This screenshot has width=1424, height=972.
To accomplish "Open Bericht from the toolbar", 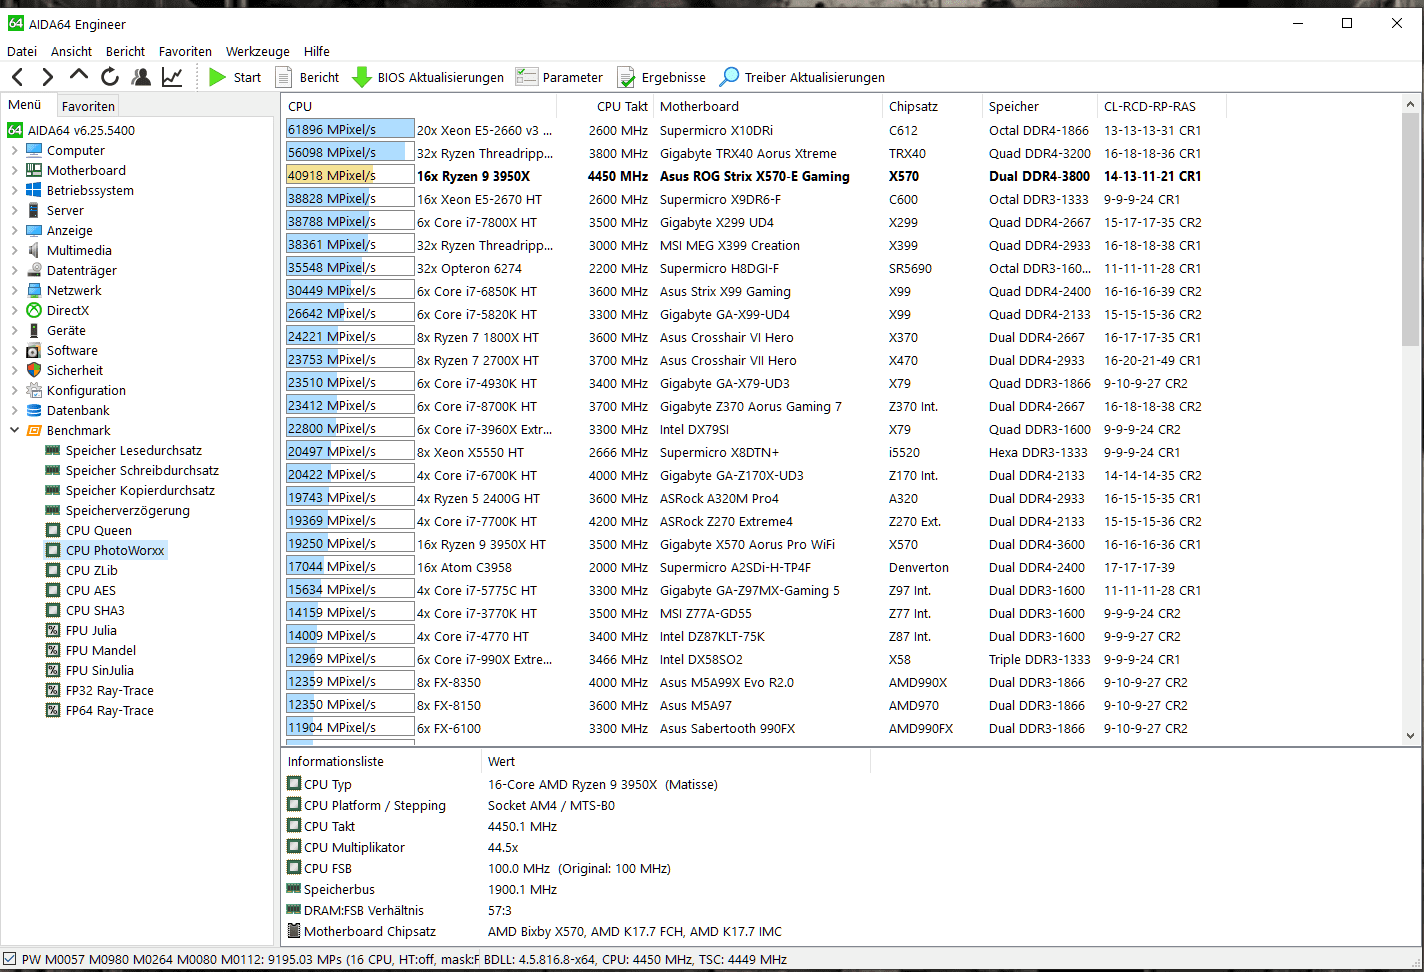I will (x=308, y=77).
